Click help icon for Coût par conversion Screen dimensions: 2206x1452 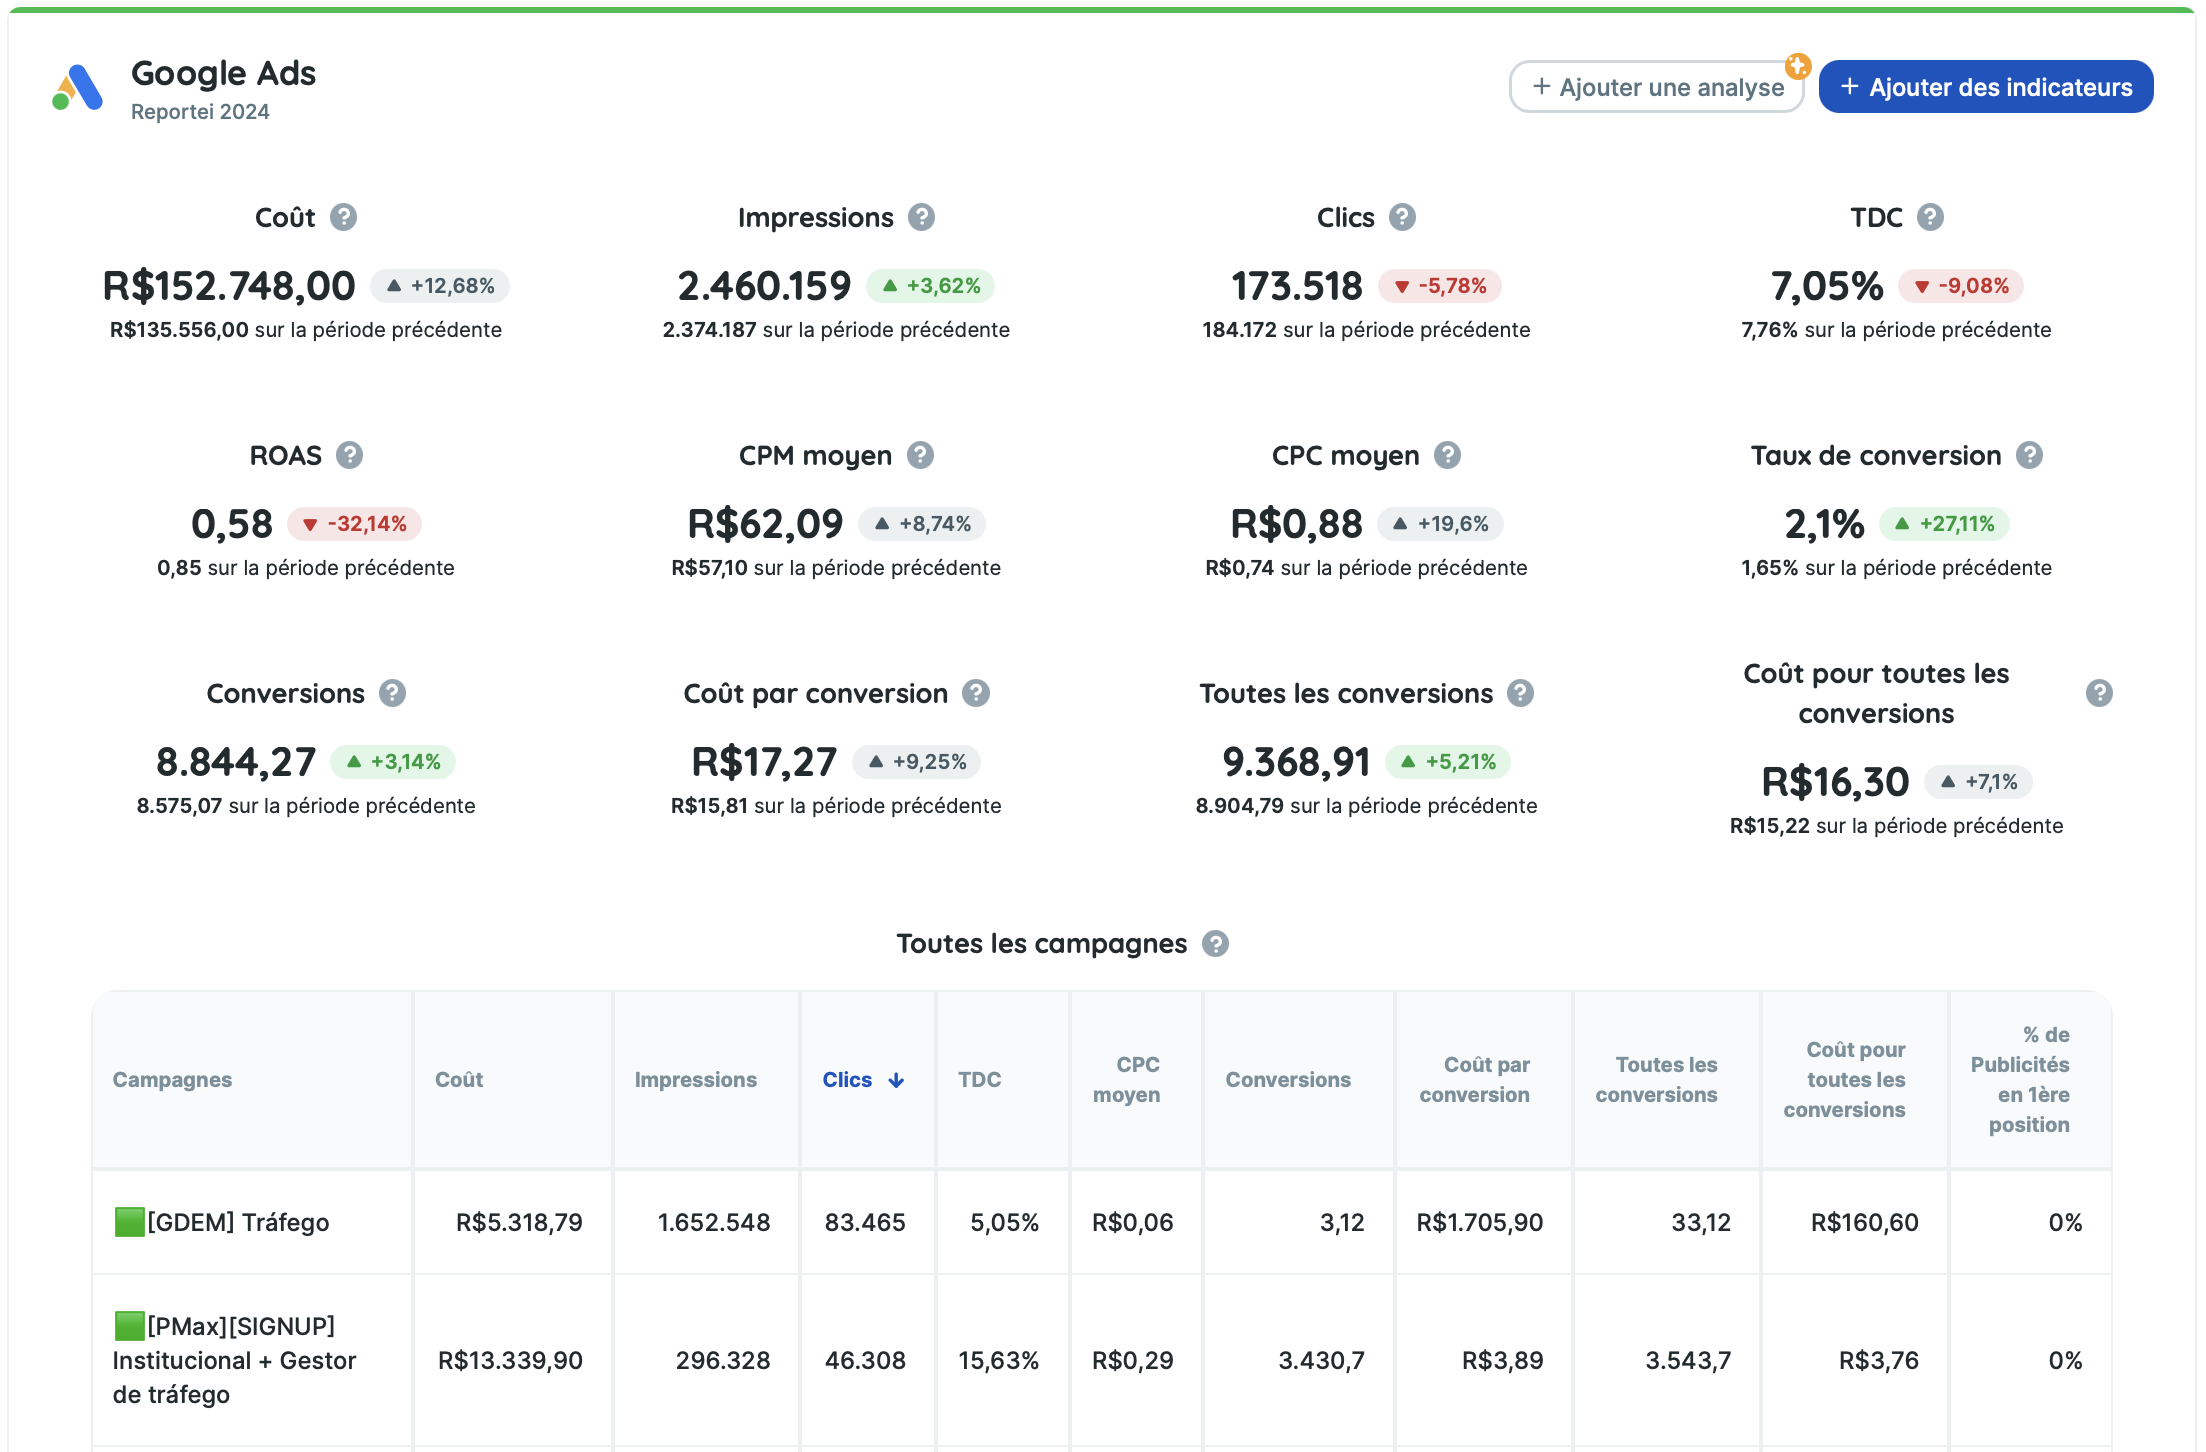[976, 693]
